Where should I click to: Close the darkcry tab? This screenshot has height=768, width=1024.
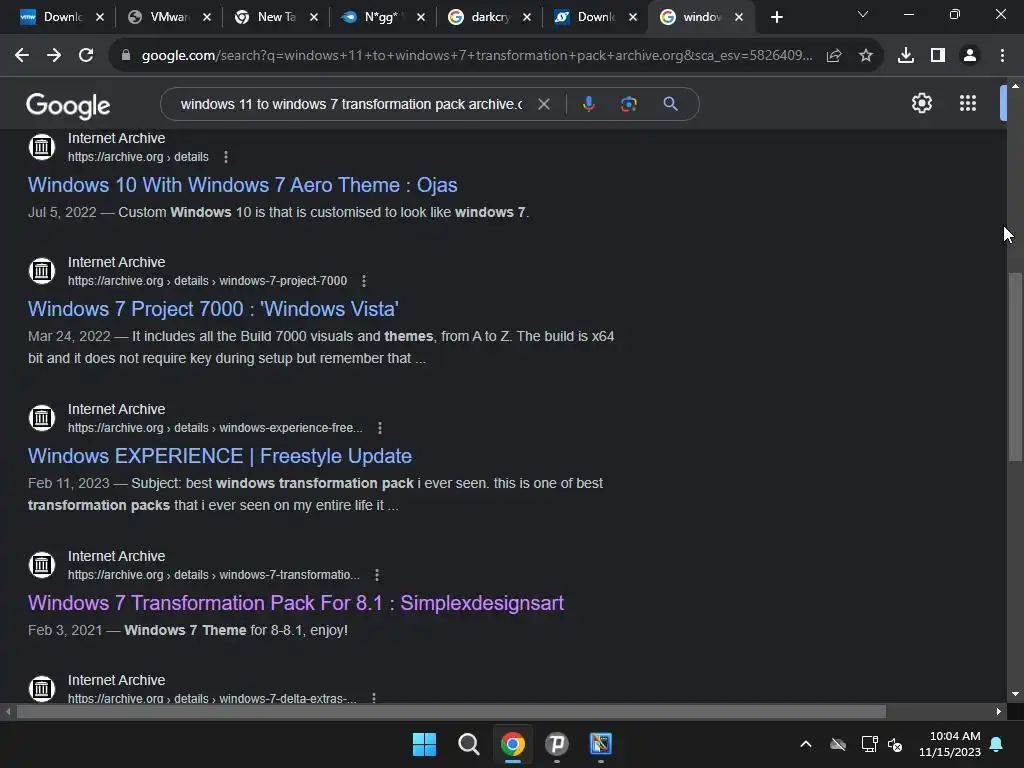[x=527, y=18]
